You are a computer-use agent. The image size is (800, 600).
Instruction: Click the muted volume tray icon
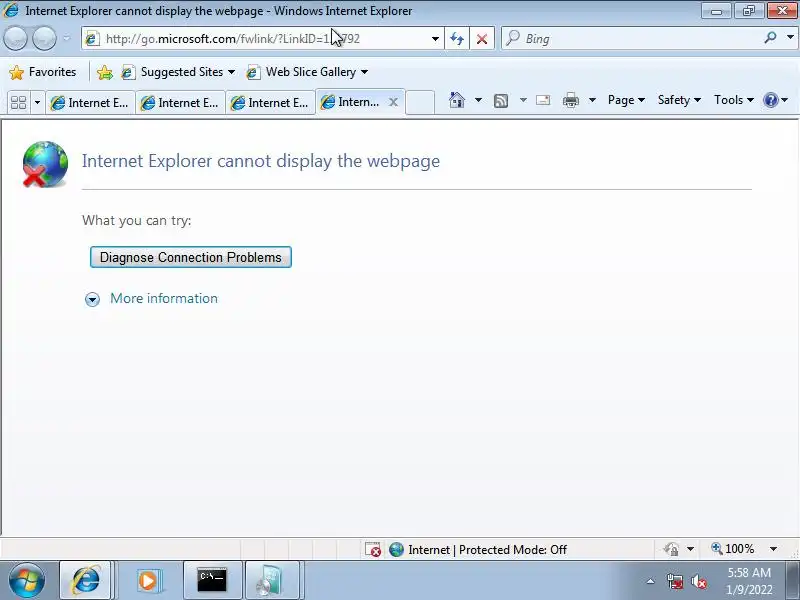698,581
